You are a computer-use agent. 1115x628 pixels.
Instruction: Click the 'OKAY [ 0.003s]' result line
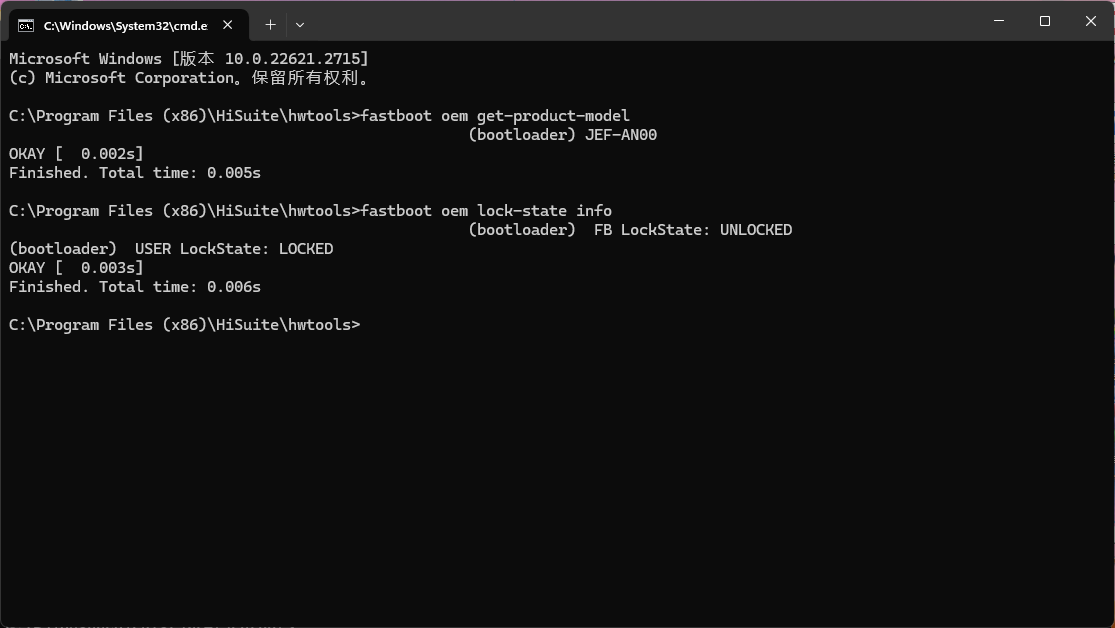coord(76,268)
